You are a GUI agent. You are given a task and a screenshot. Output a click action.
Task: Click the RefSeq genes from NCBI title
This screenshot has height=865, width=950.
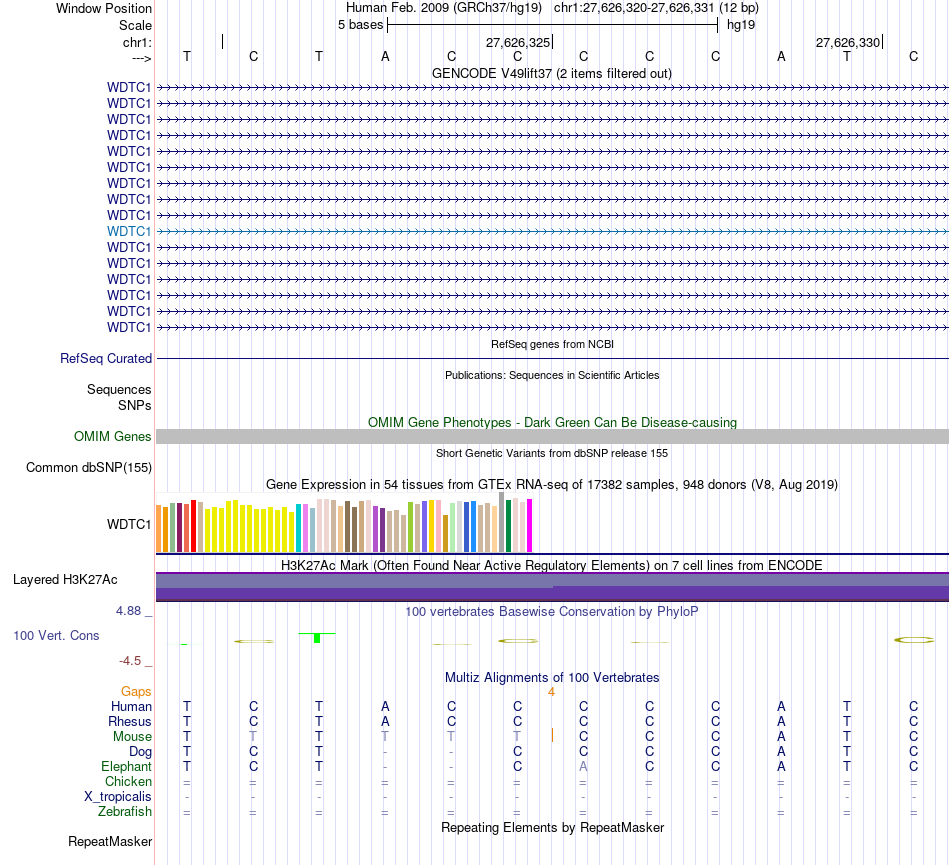point(552,344)
